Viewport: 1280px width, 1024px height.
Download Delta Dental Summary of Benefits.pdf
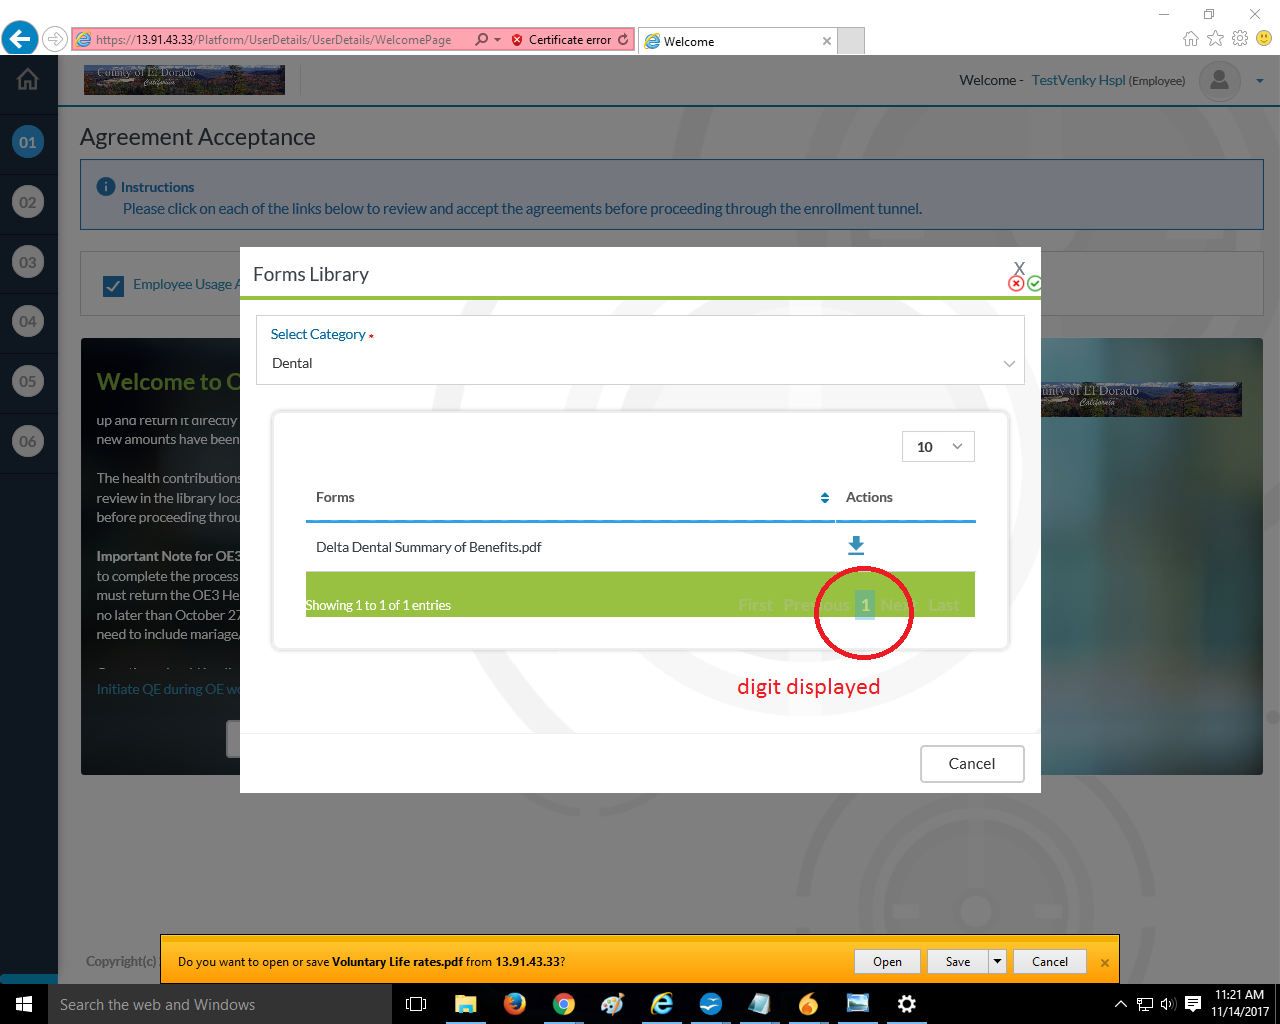856,545
